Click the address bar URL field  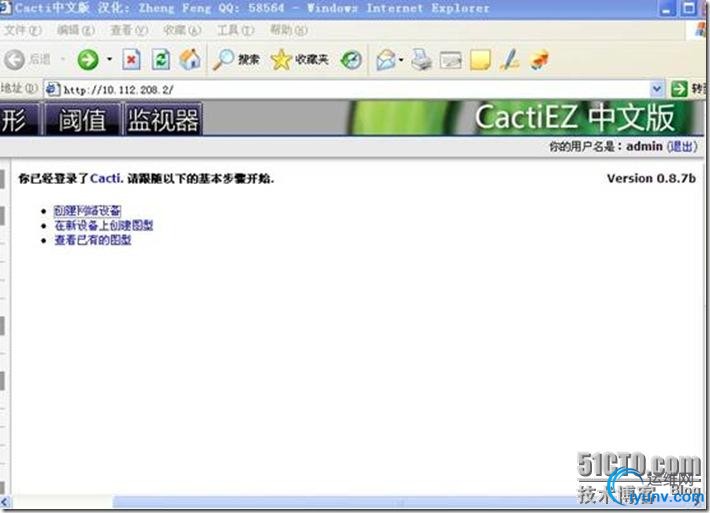pos(355,89)
